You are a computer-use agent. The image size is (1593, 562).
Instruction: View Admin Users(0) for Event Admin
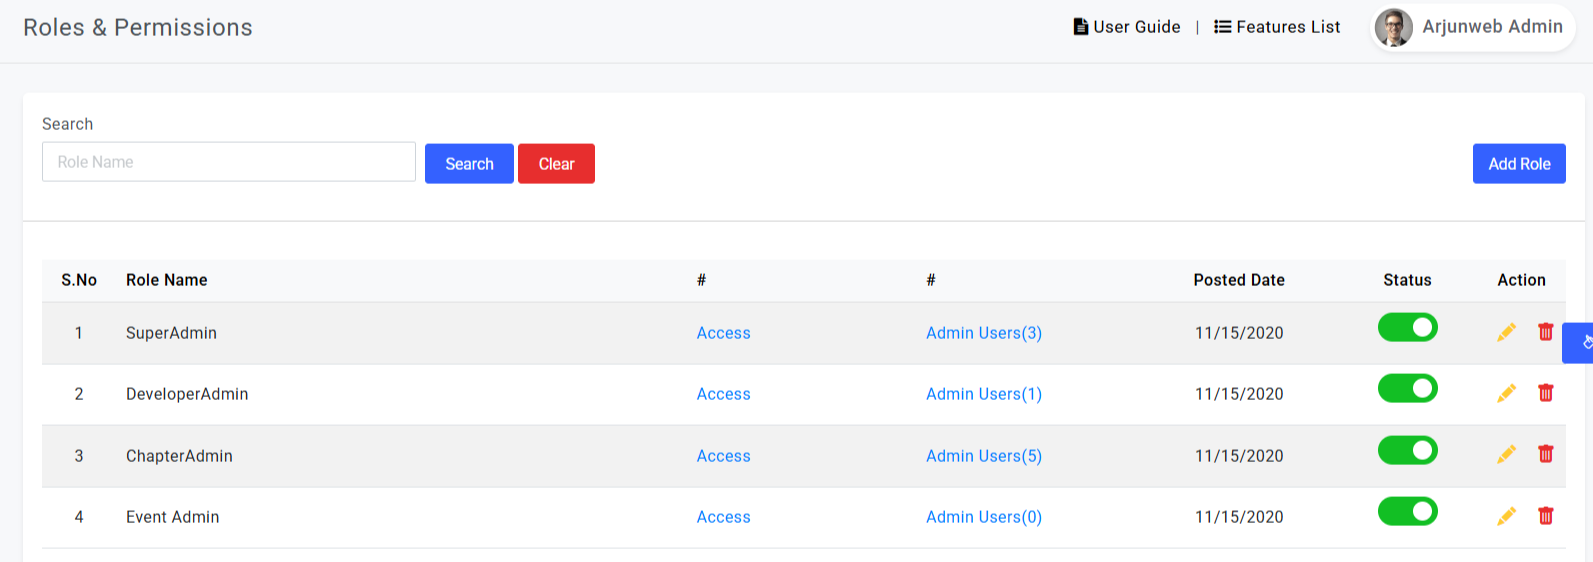pos(984,517)
